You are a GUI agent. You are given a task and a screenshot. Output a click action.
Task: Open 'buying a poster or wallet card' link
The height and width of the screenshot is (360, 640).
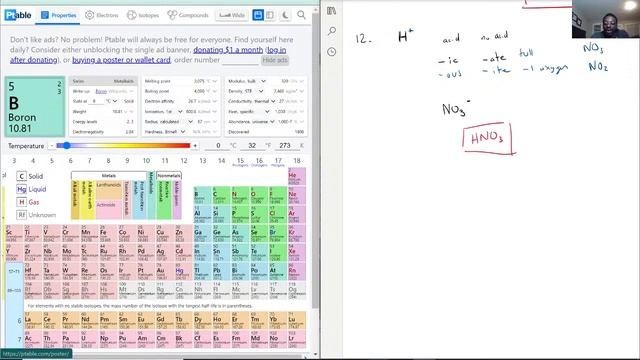click(121, 60)
